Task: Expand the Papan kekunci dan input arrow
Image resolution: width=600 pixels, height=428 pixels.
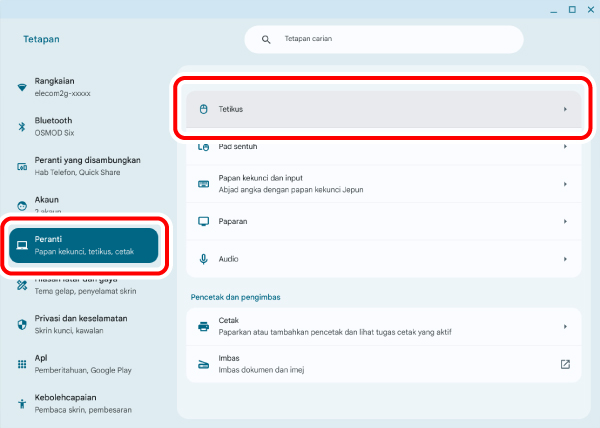Action: coord(565,184)
